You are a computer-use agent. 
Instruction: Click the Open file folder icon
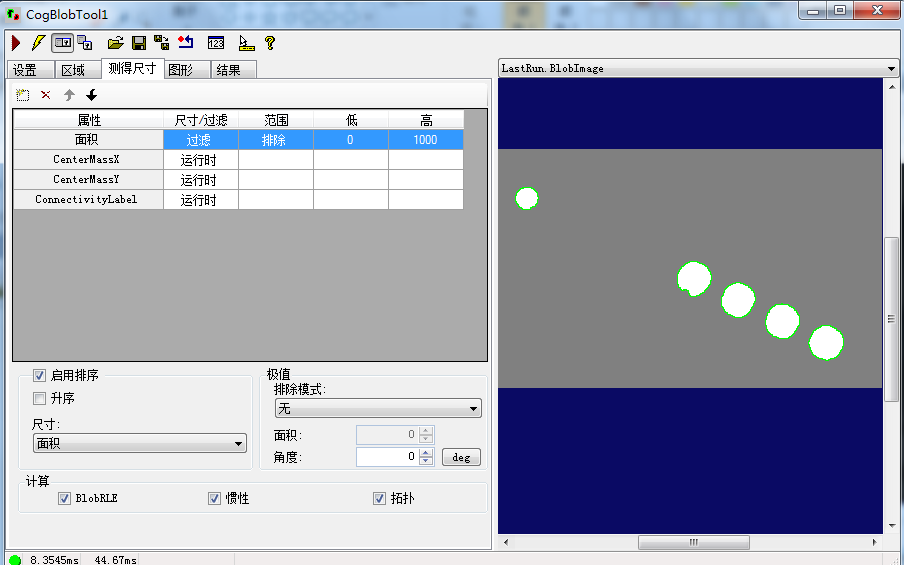(x=115, y=43)
